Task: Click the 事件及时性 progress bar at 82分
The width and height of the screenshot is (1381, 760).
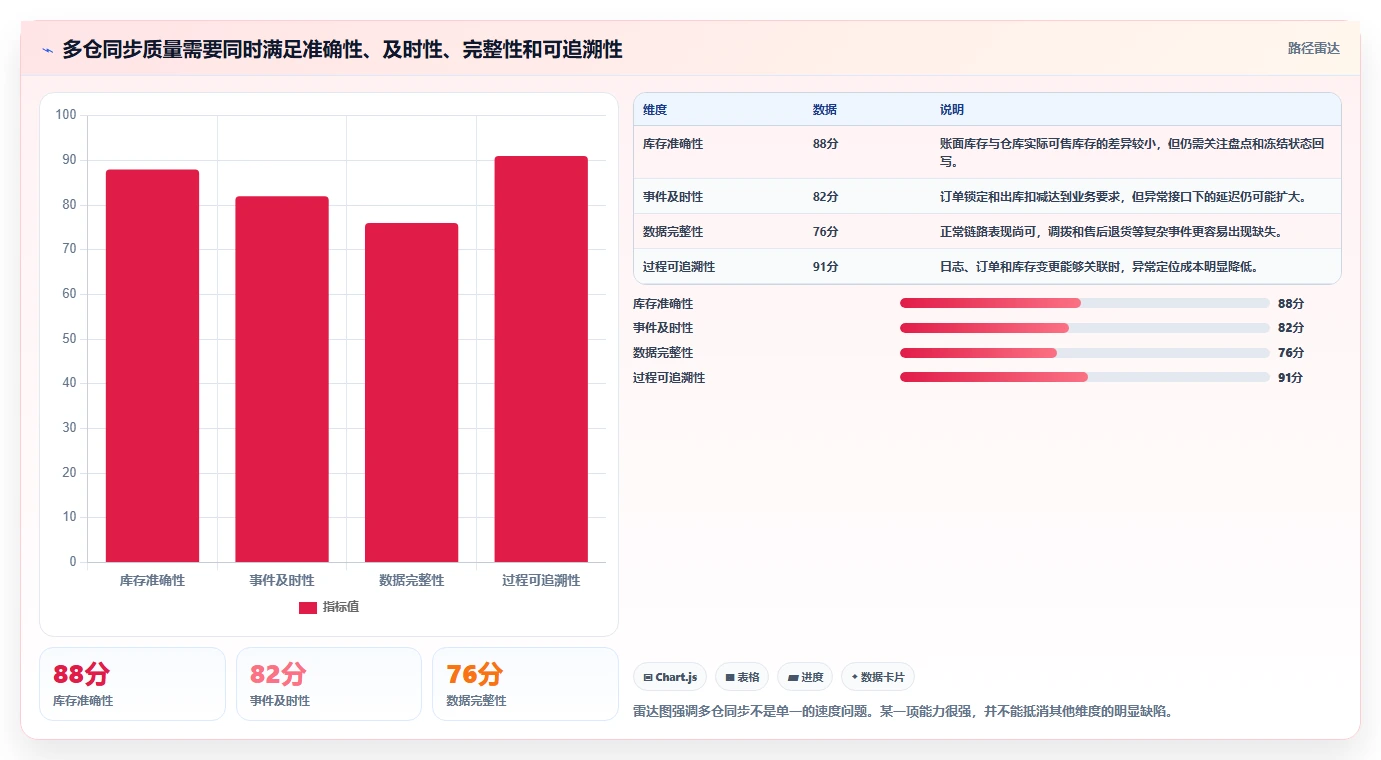Action: click(x=1085, y=328)
